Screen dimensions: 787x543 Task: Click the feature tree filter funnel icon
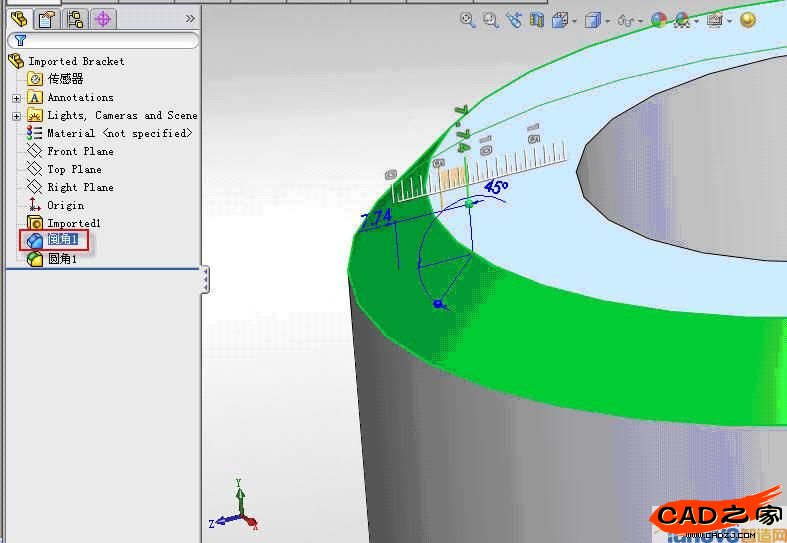pos(20,41)
